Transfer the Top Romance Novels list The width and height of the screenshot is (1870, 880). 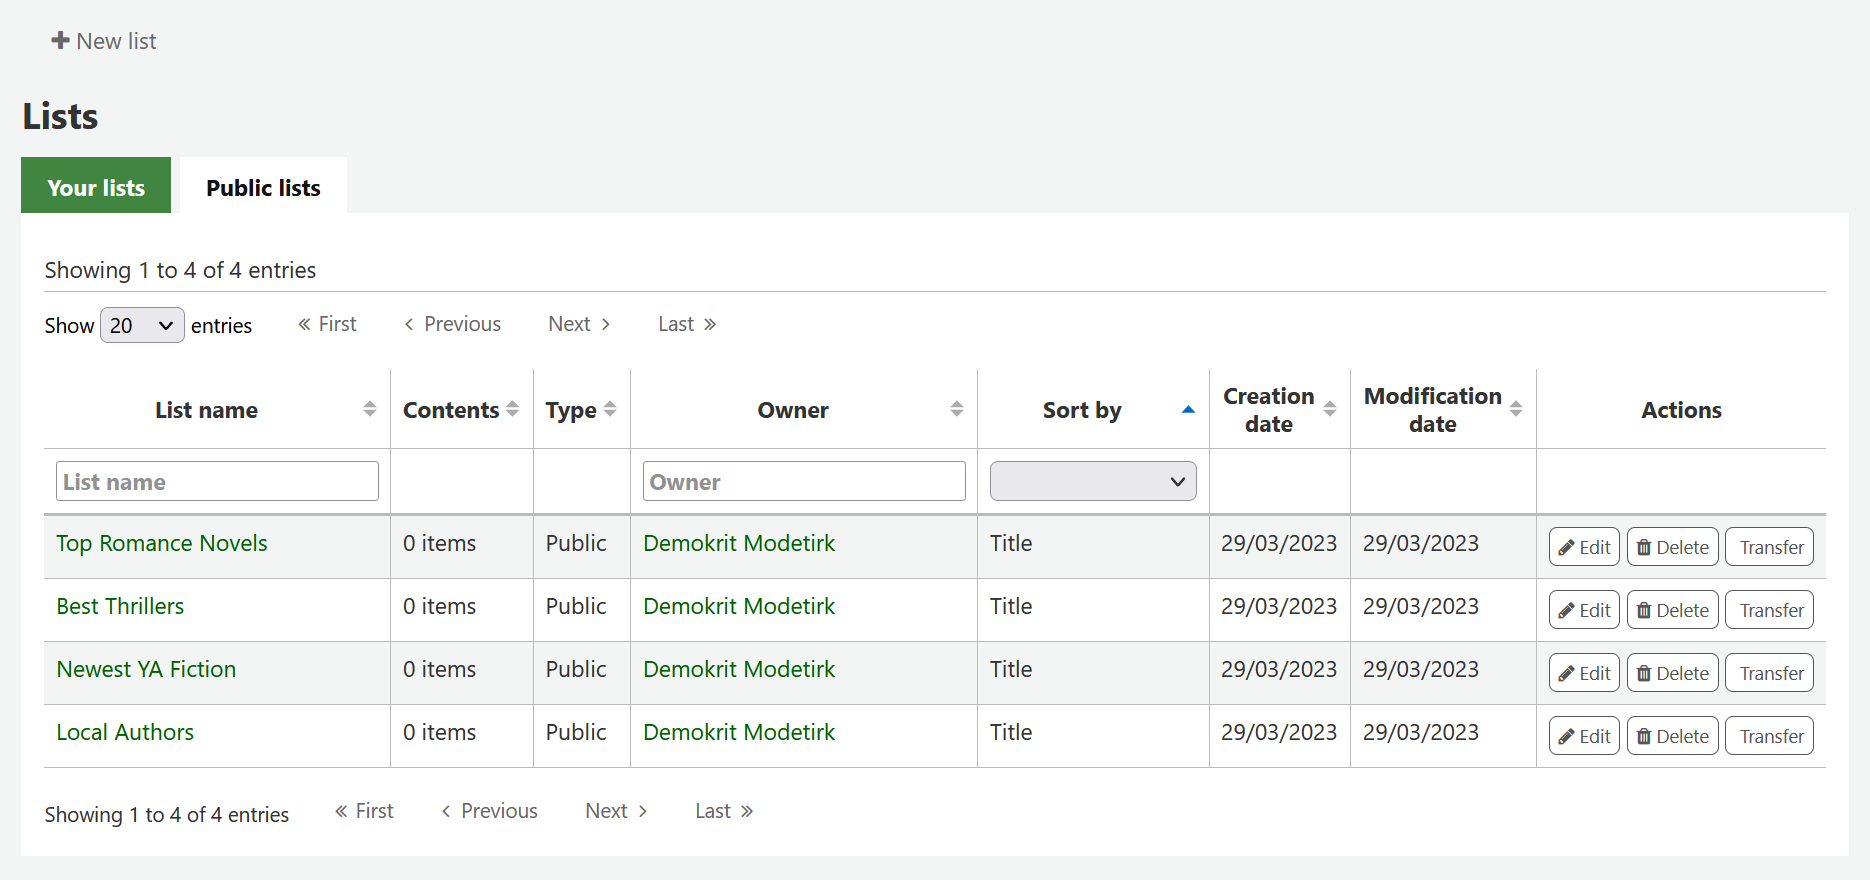1770,547
